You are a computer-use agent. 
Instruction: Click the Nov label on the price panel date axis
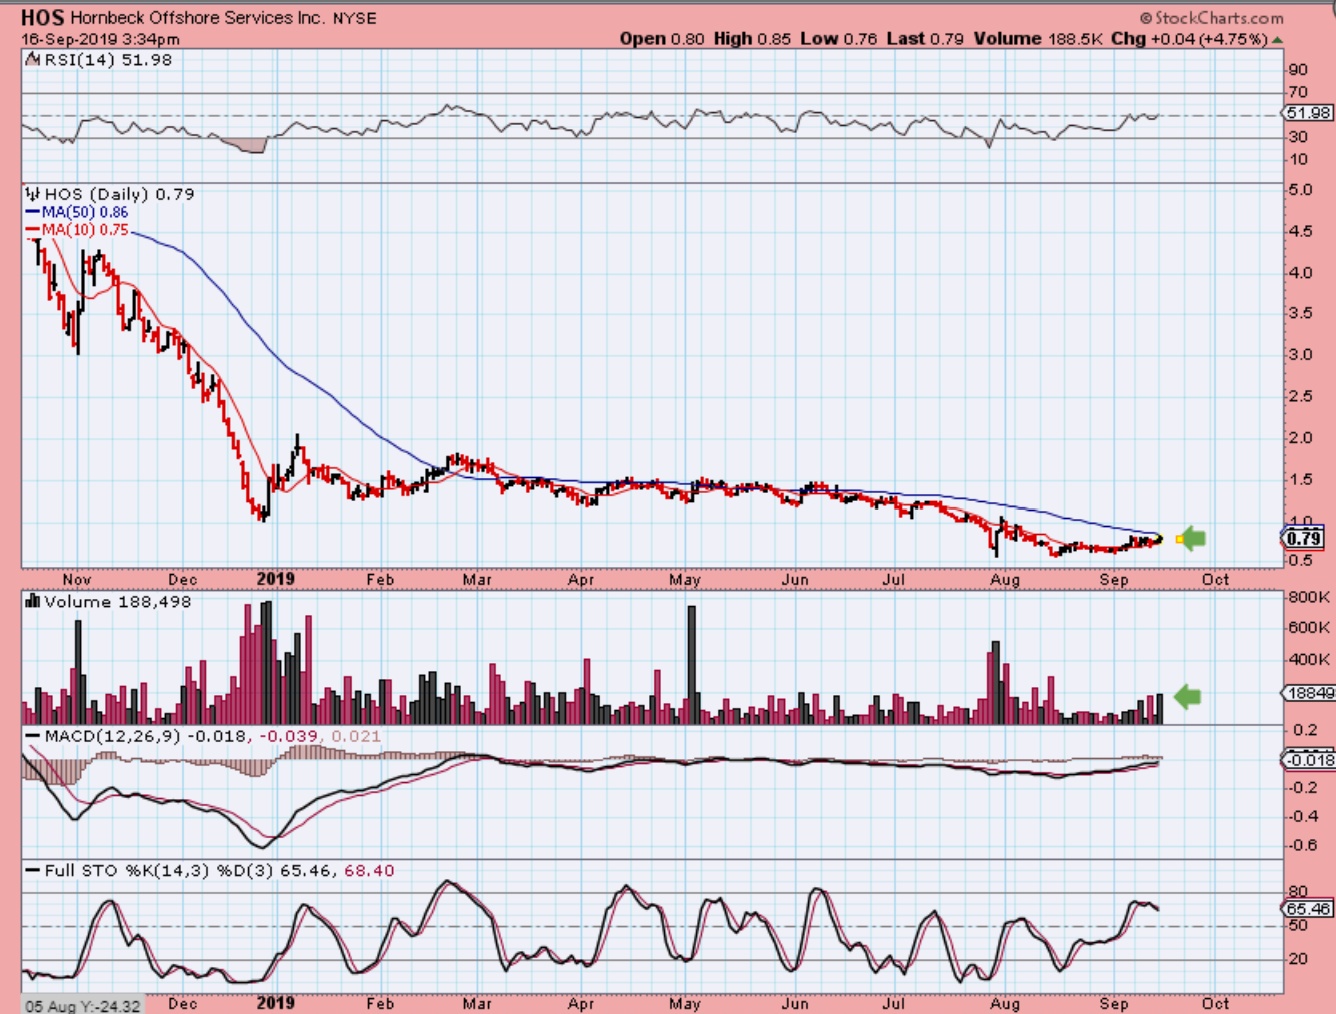(x=77, y=580)
